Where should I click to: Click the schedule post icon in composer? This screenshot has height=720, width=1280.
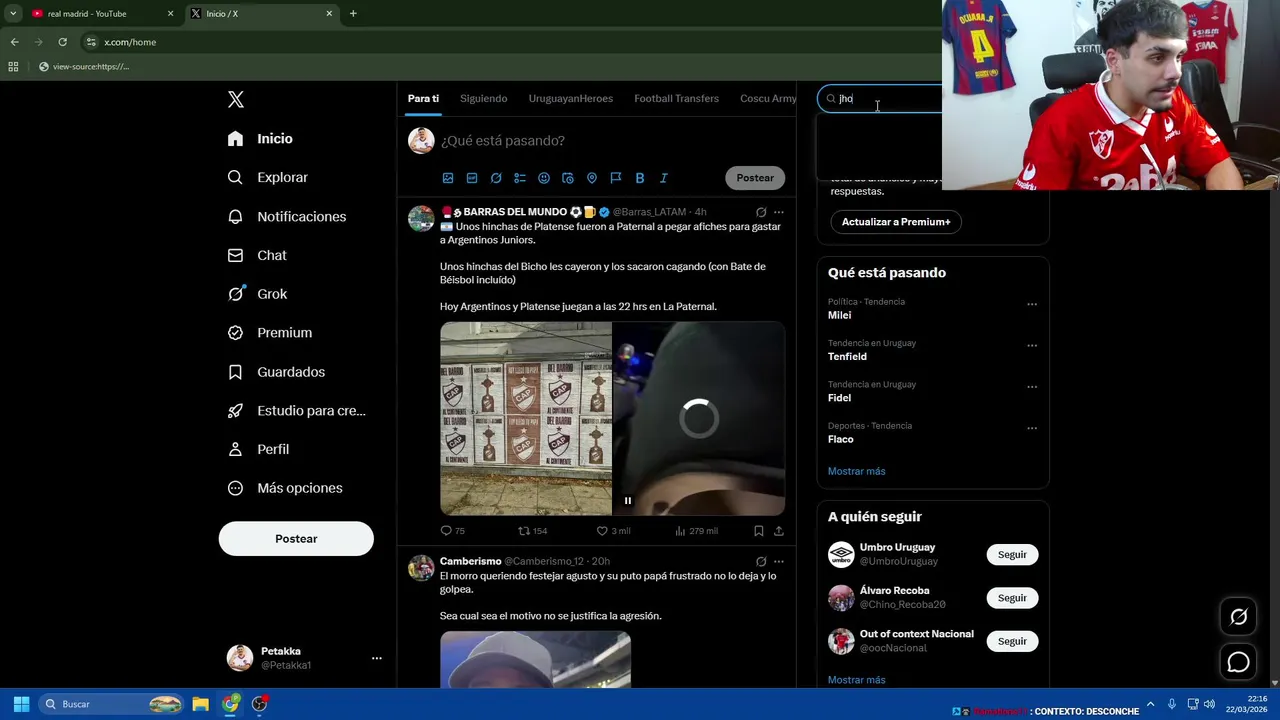(x=568, y=178)
